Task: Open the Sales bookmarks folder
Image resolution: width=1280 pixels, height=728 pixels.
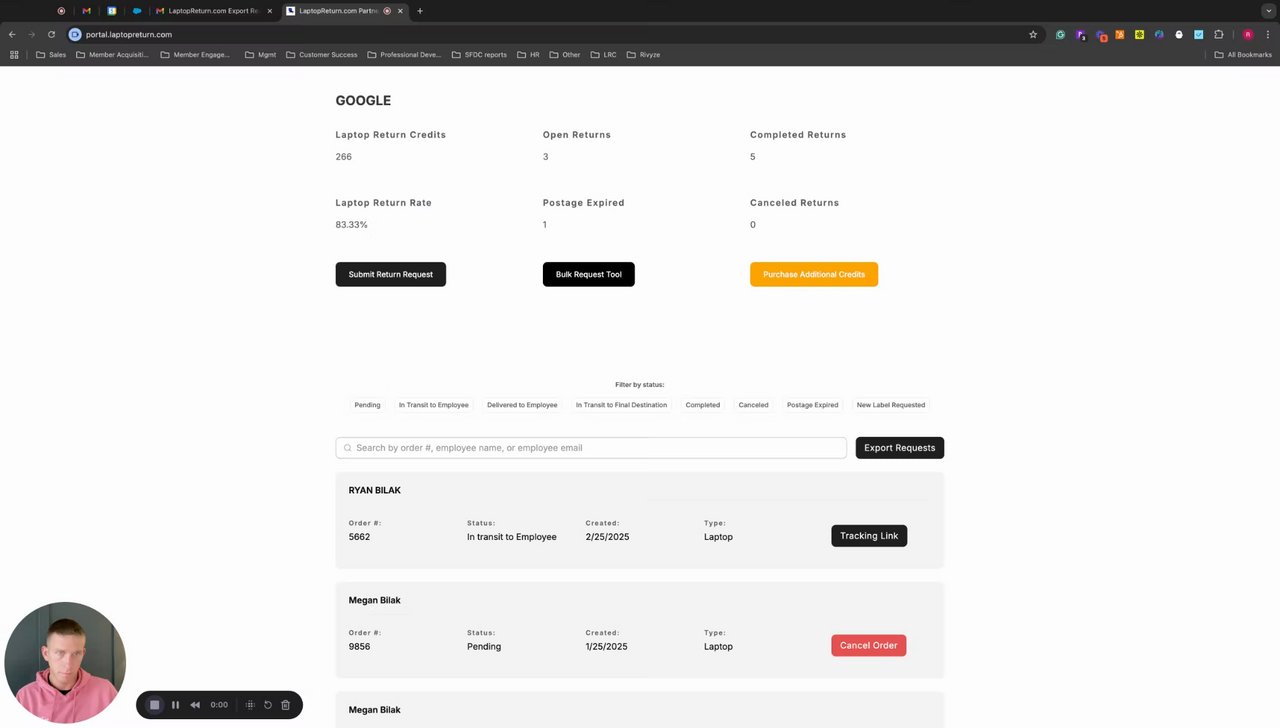Action: click(x=51, y=55)
